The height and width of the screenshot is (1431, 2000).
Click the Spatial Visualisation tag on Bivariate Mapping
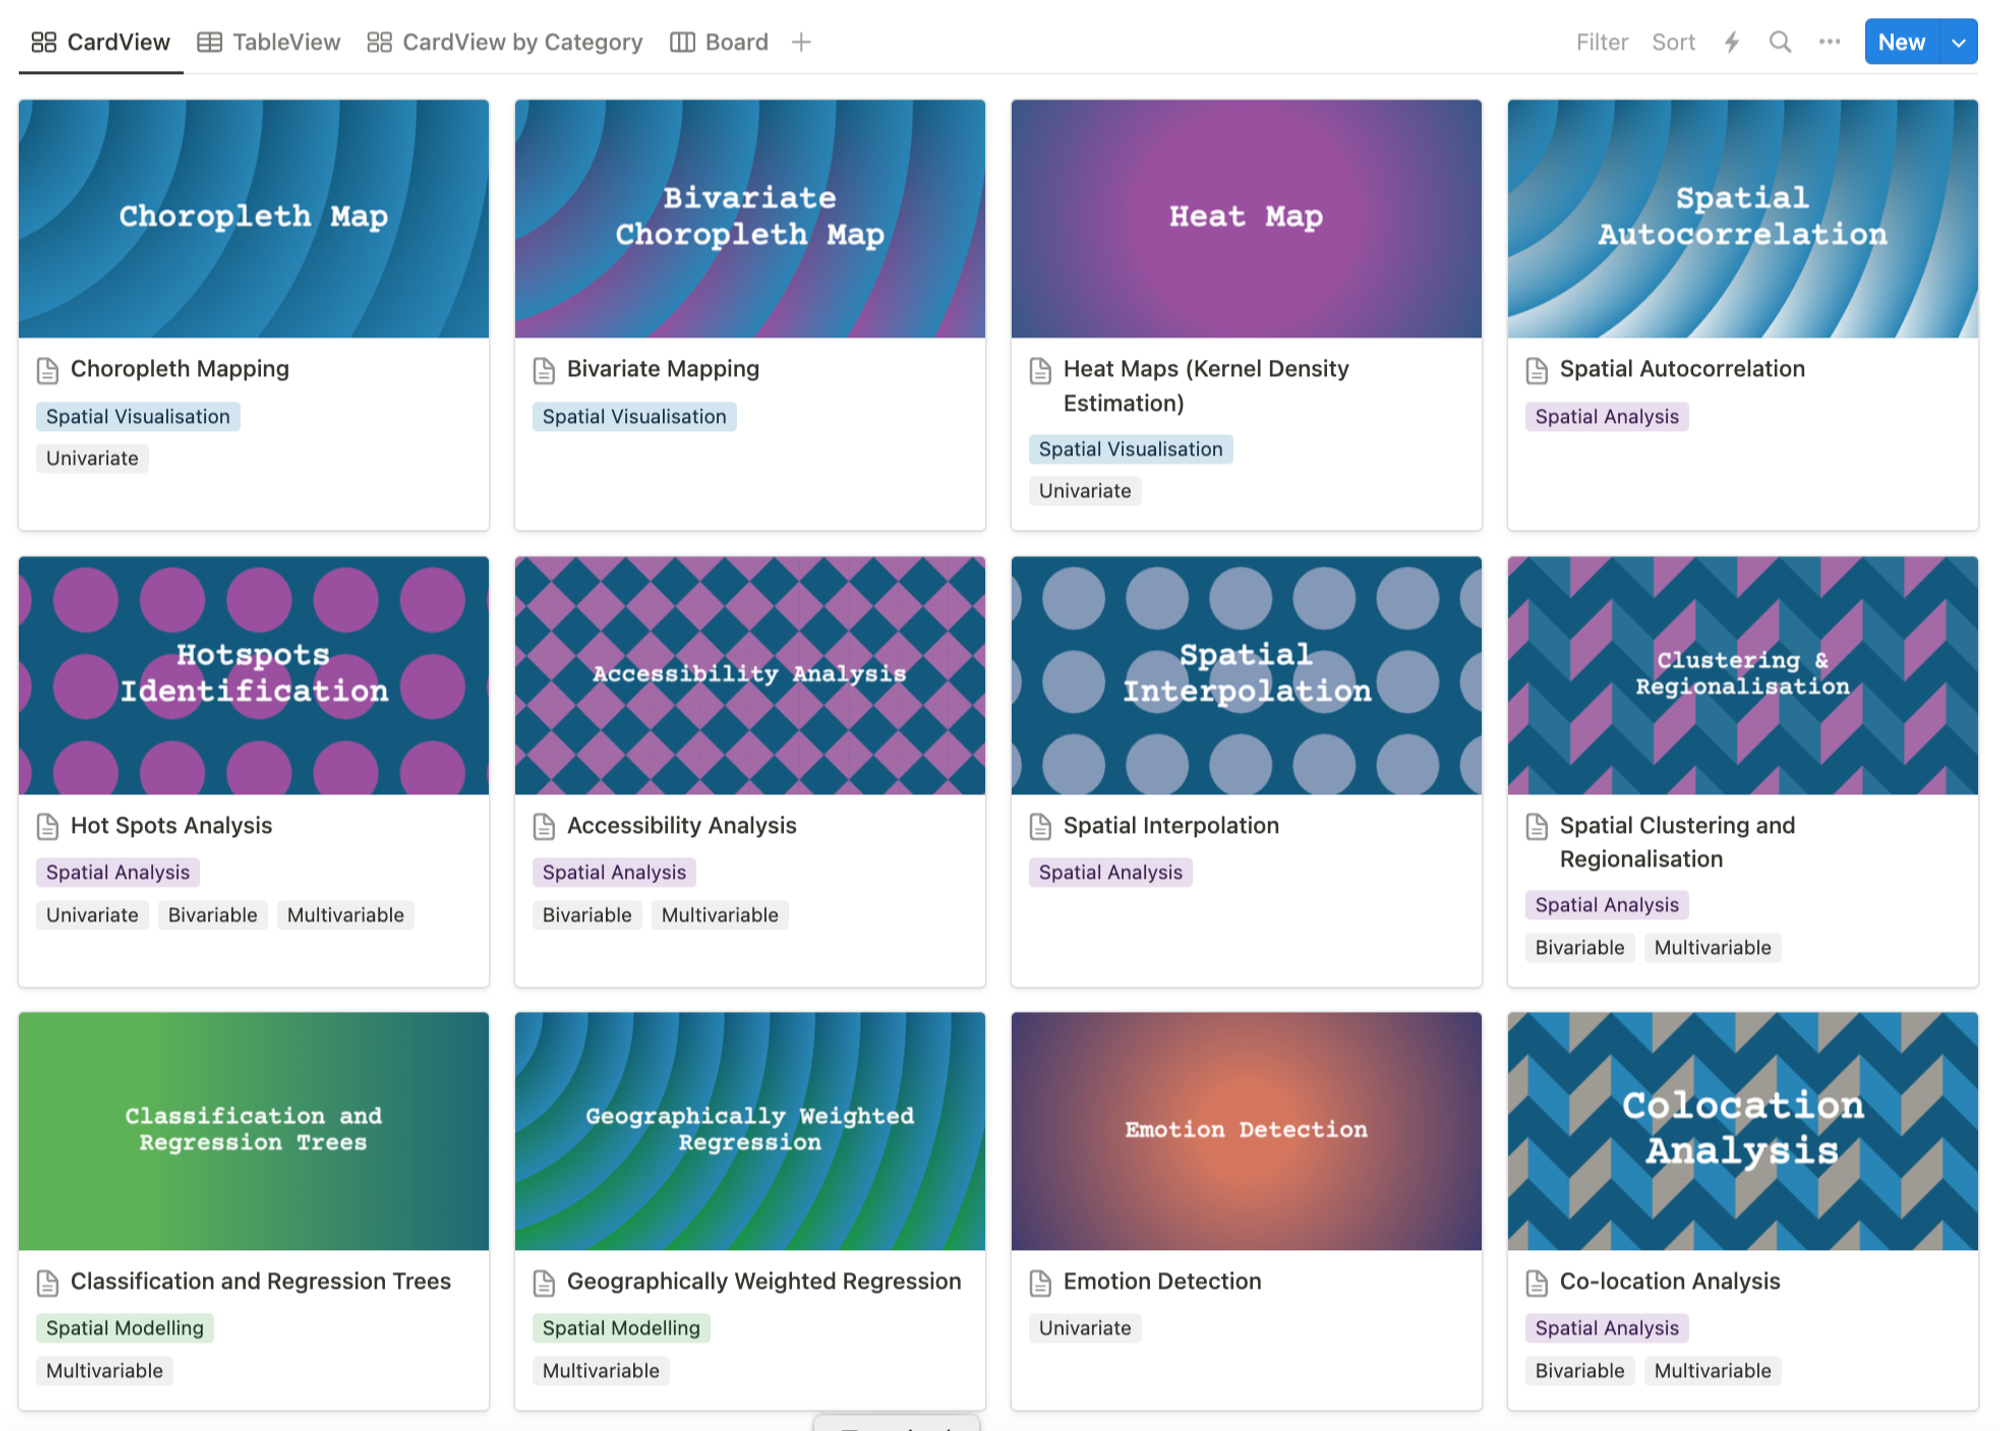pyautogui.click(x=634, y=417)
